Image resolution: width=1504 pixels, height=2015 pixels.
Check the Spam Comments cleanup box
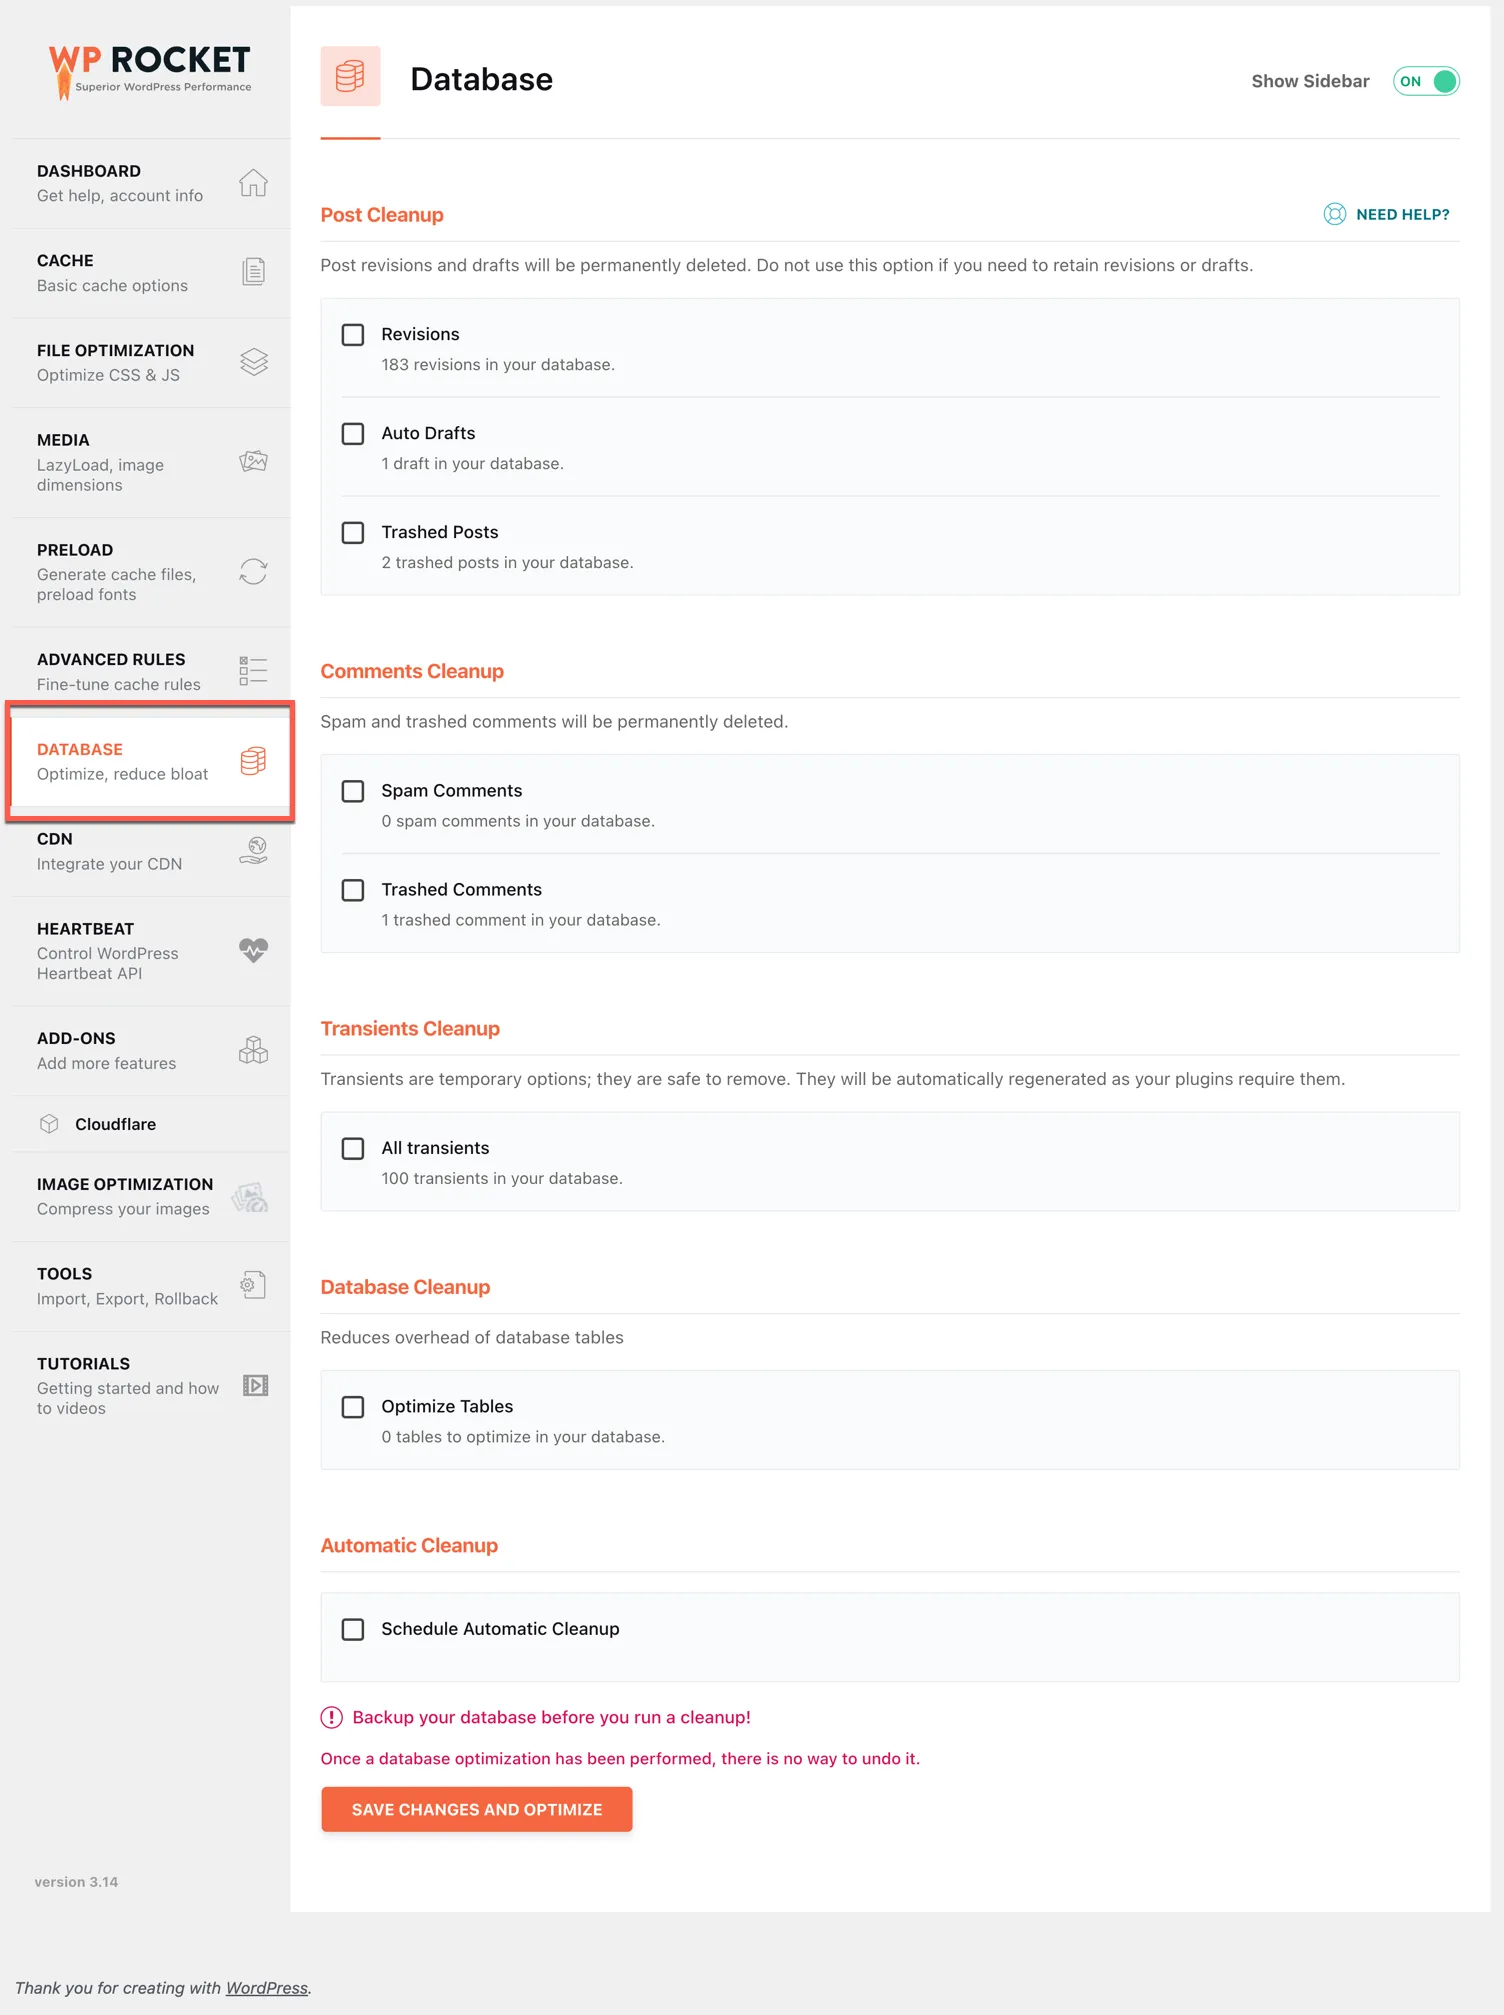click(x=352, y=791)
